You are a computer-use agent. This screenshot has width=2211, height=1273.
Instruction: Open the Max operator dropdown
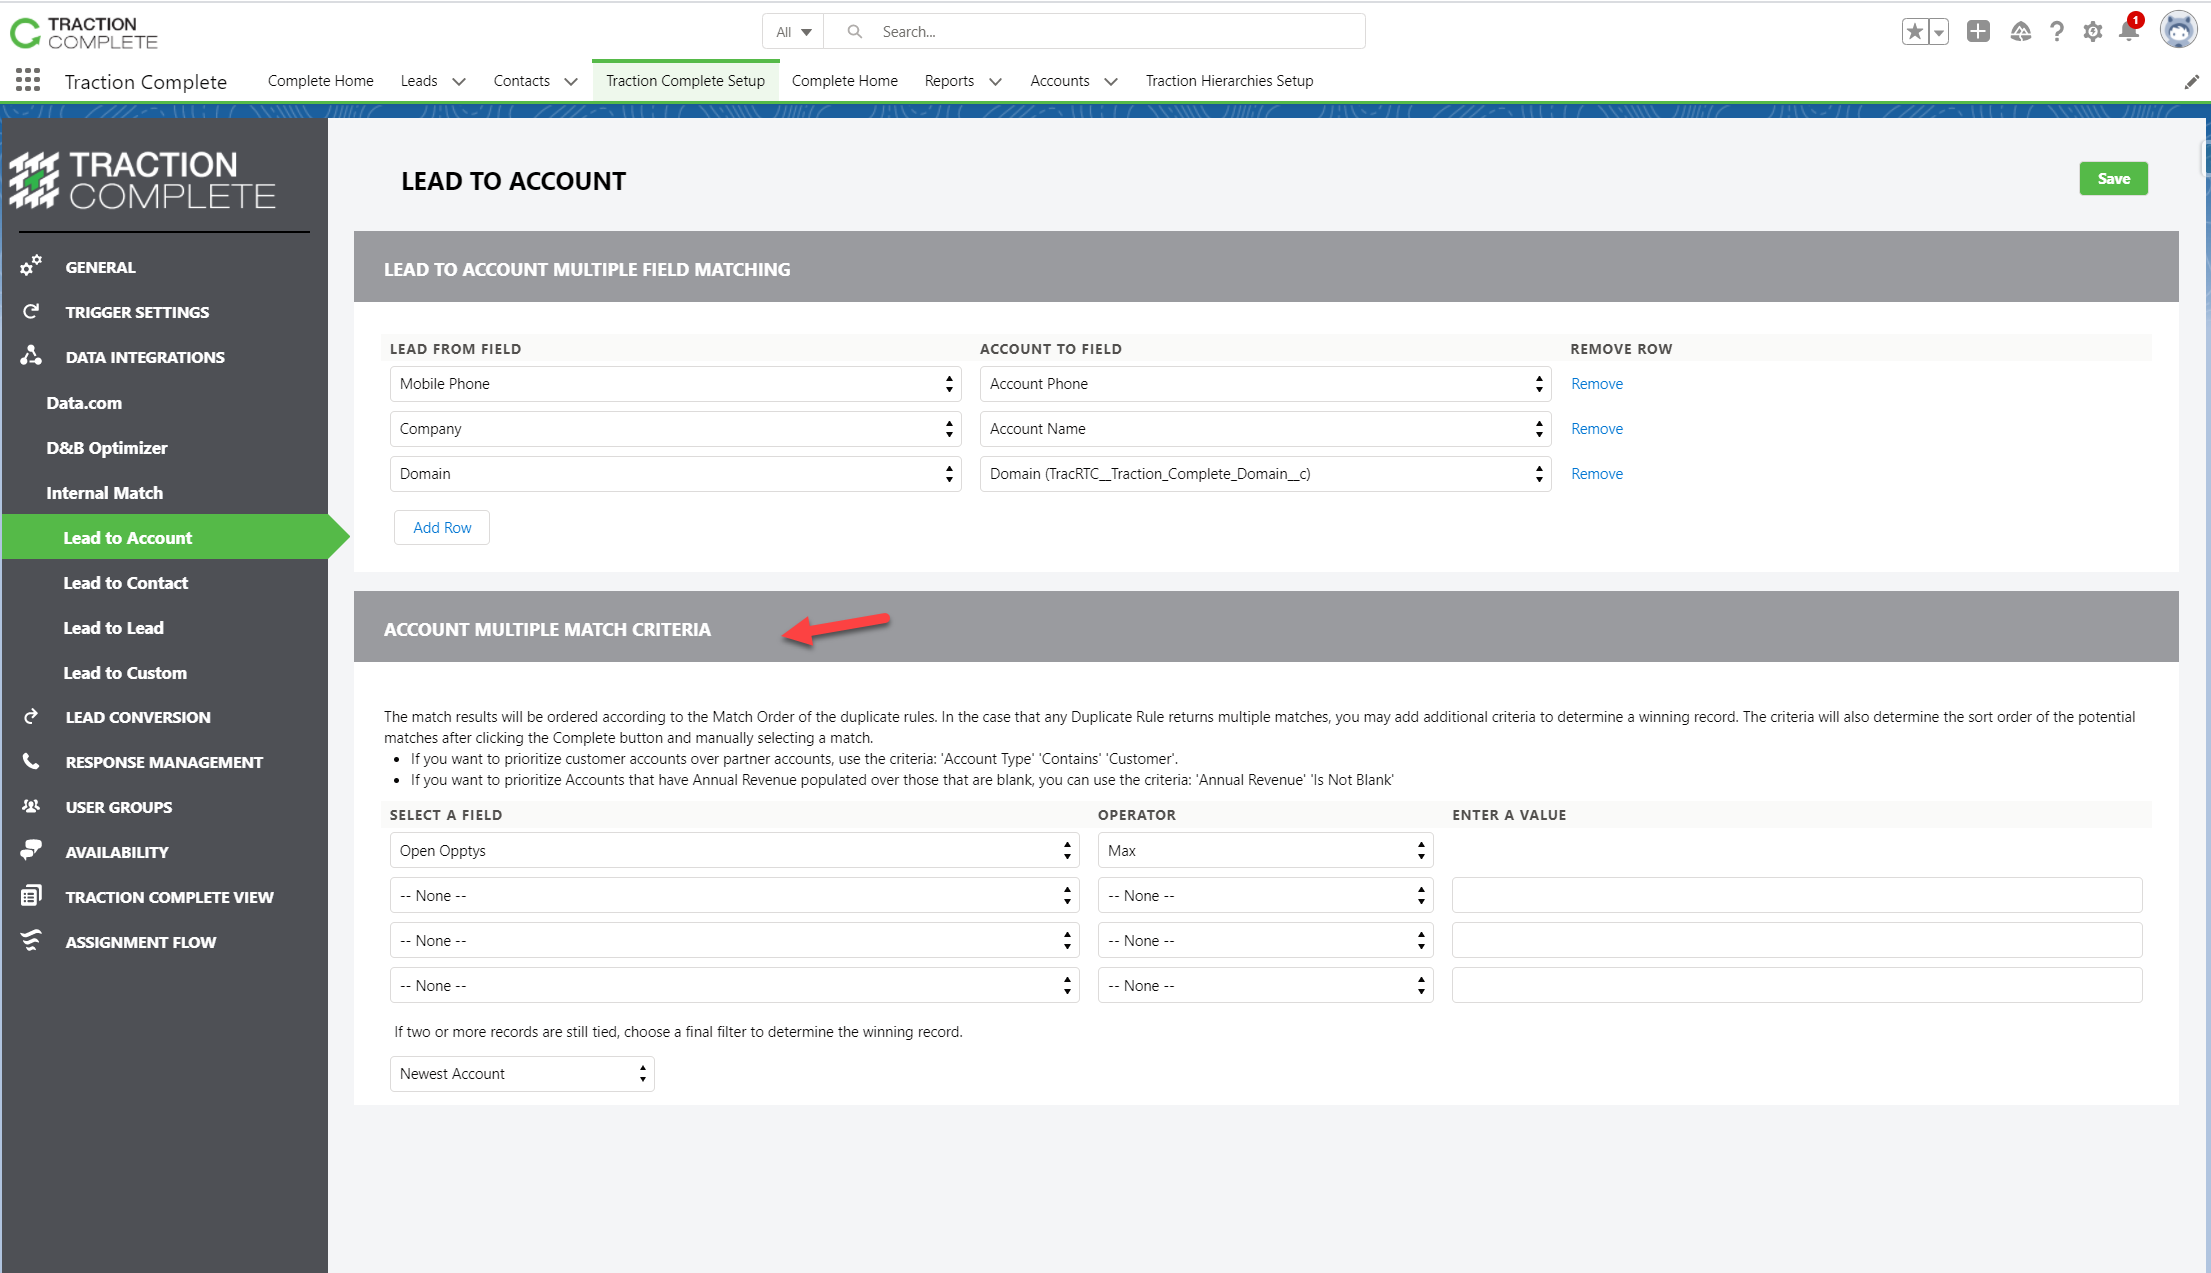pos(1266,851)
